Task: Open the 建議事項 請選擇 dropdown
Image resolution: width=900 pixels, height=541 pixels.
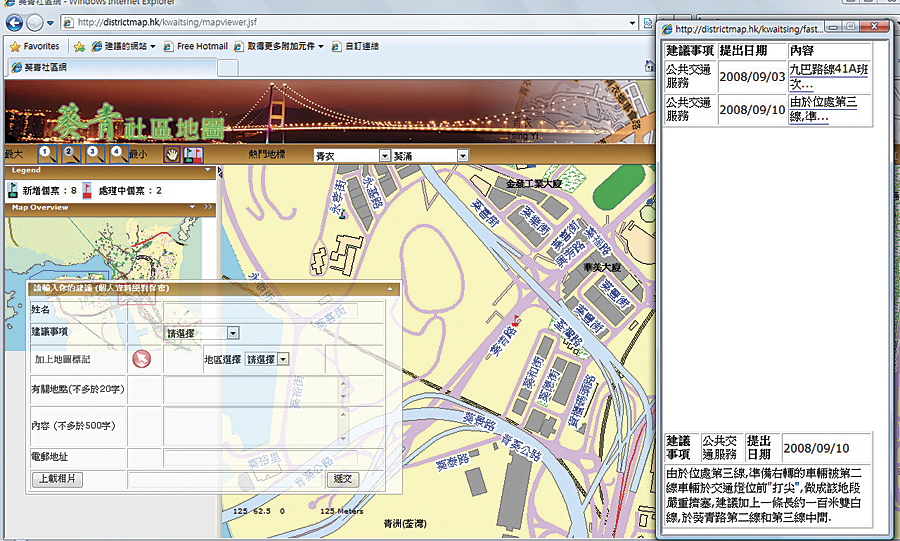Action: click(x=232, y=333)
